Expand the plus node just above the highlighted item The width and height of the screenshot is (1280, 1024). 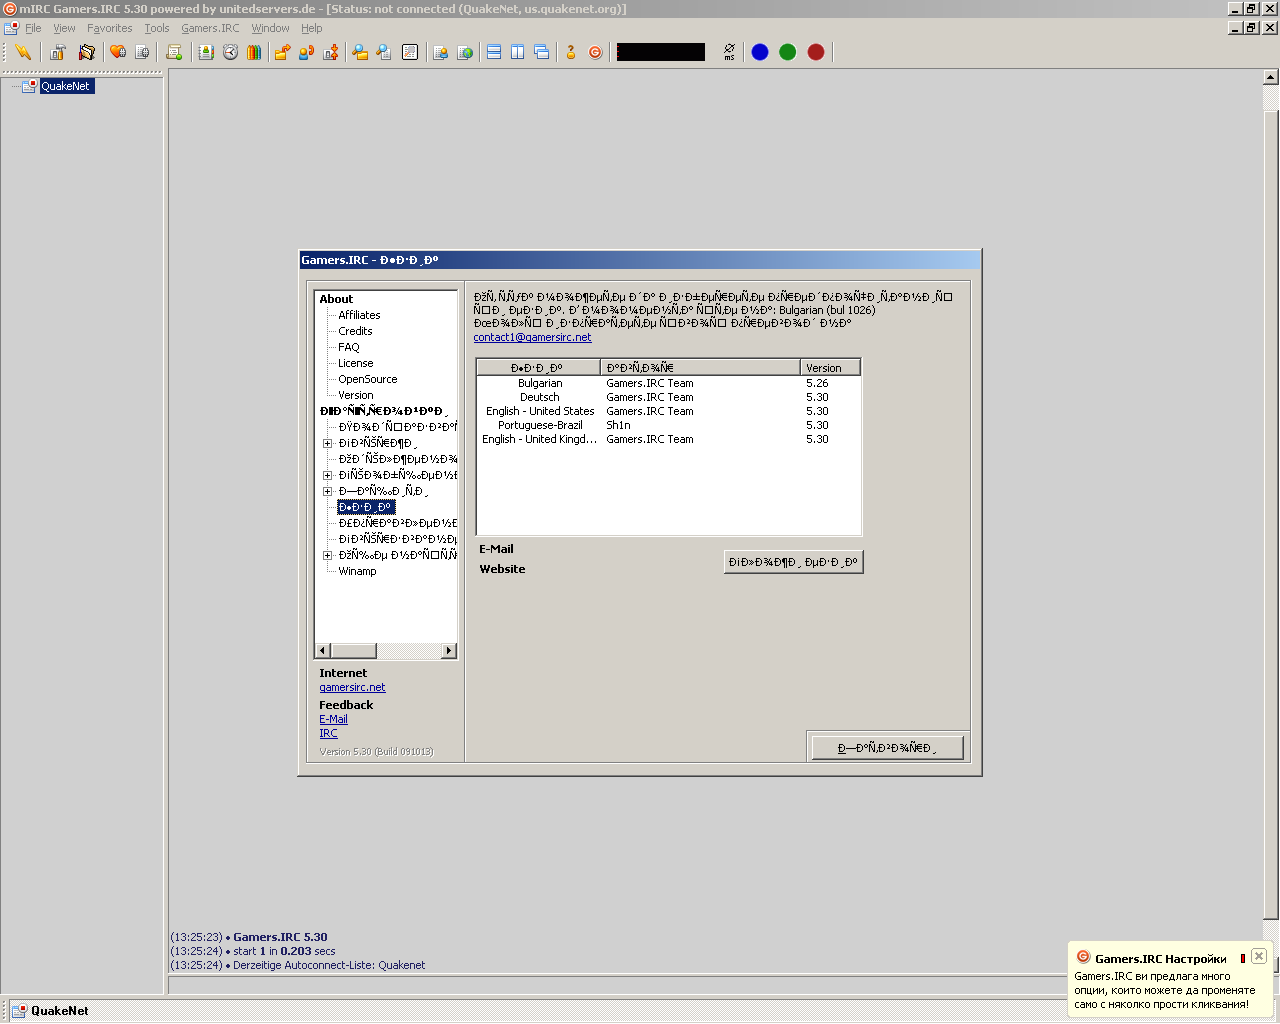tap(327, 491)
